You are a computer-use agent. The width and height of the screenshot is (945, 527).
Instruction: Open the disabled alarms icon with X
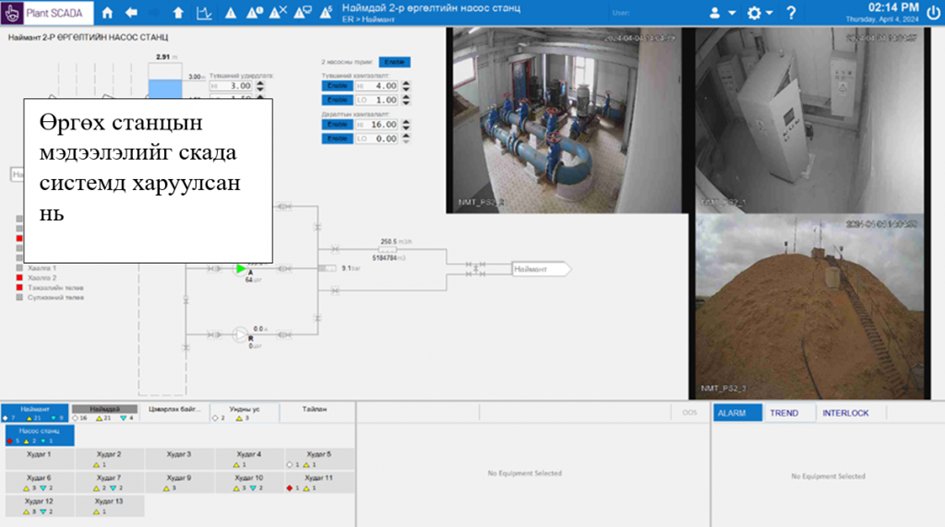point(278,12)
